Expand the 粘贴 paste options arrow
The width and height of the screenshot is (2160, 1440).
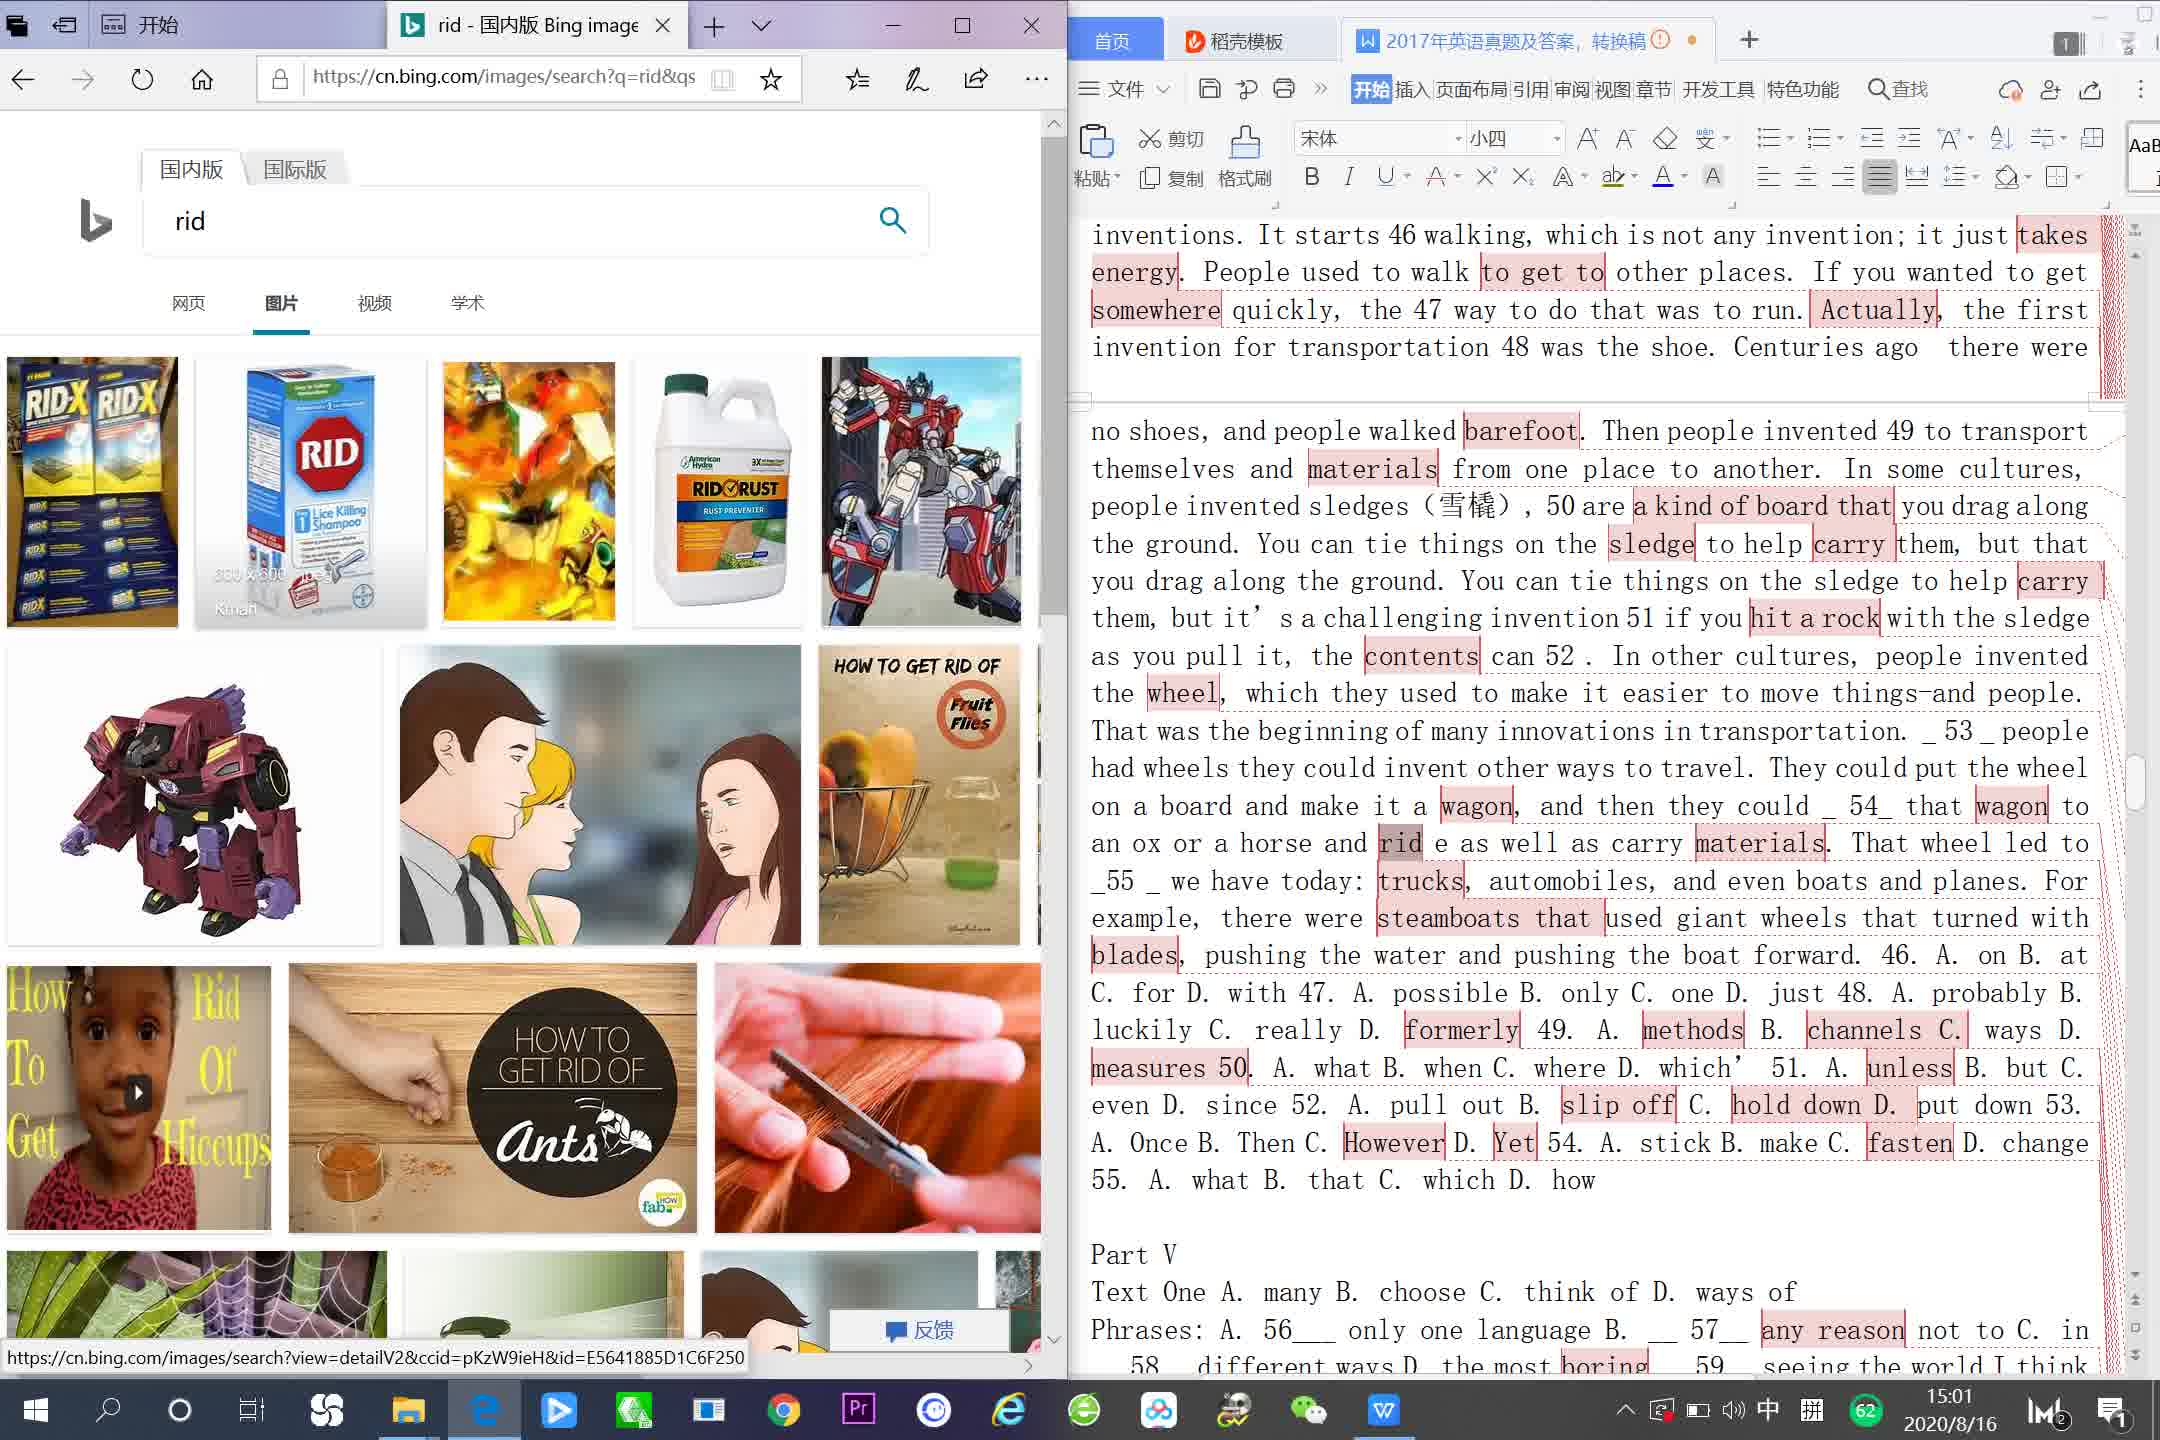(1116, 178)
